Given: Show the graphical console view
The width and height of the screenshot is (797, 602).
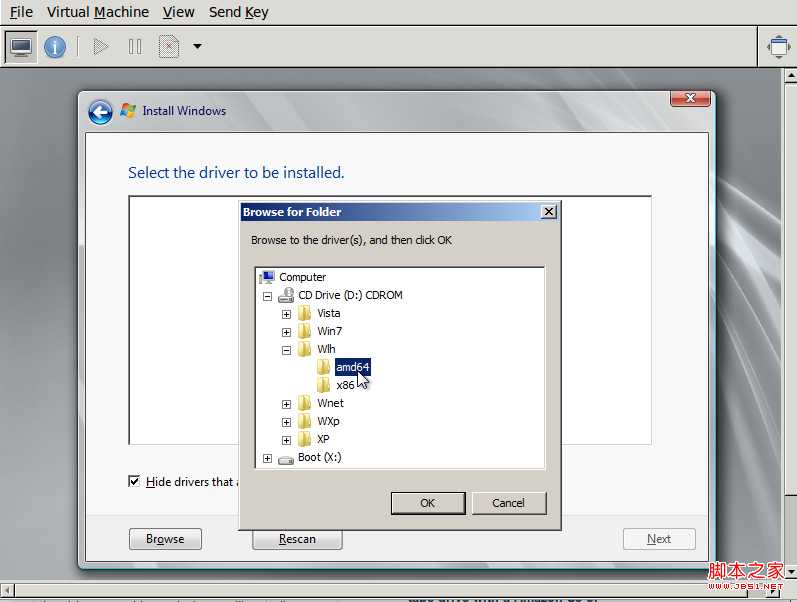Looking at the screenshot, I should pyautogui.click(x=21, y=47).
